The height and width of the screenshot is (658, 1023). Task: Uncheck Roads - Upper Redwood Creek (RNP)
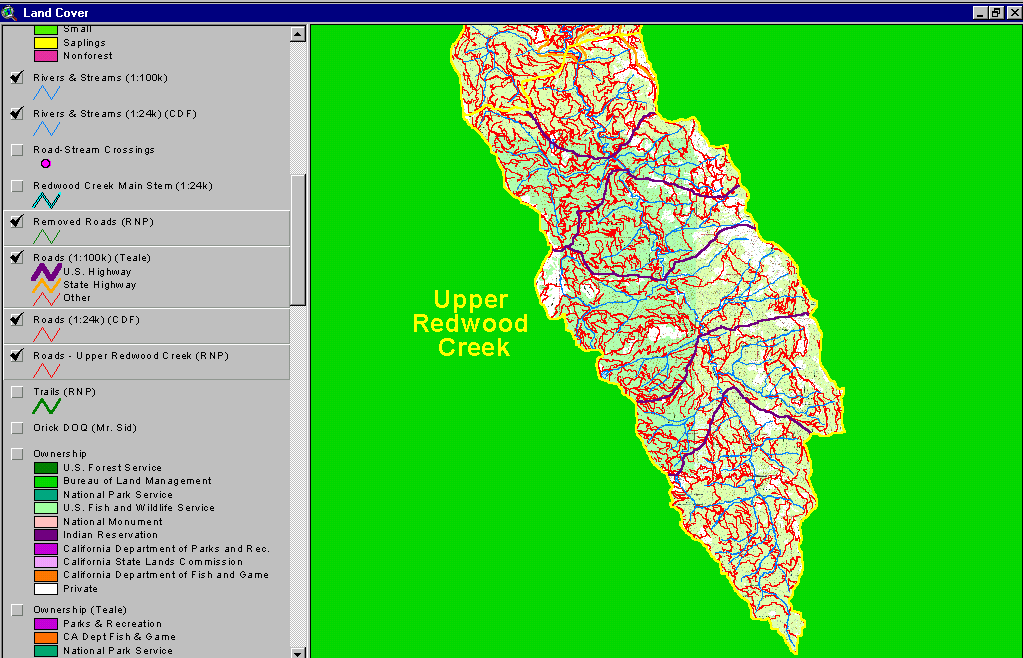(x=17, y=355)
